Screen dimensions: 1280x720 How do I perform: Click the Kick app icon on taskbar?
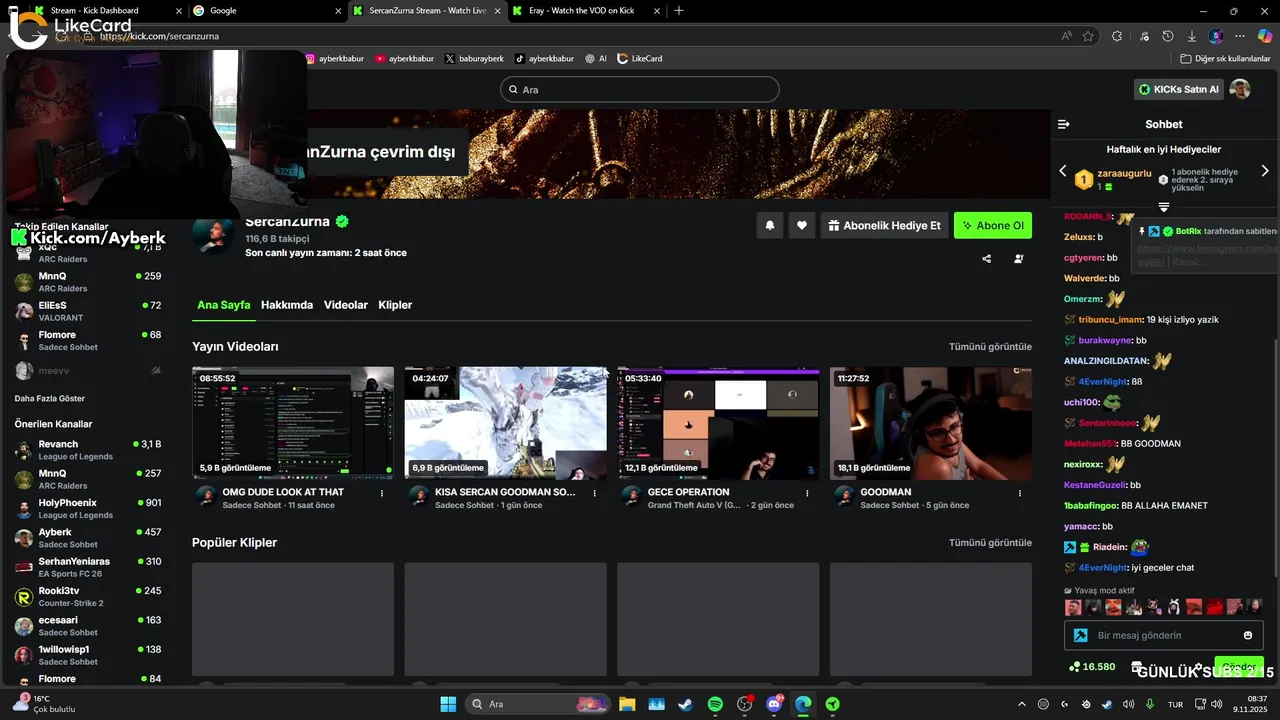tap(833, 704)
